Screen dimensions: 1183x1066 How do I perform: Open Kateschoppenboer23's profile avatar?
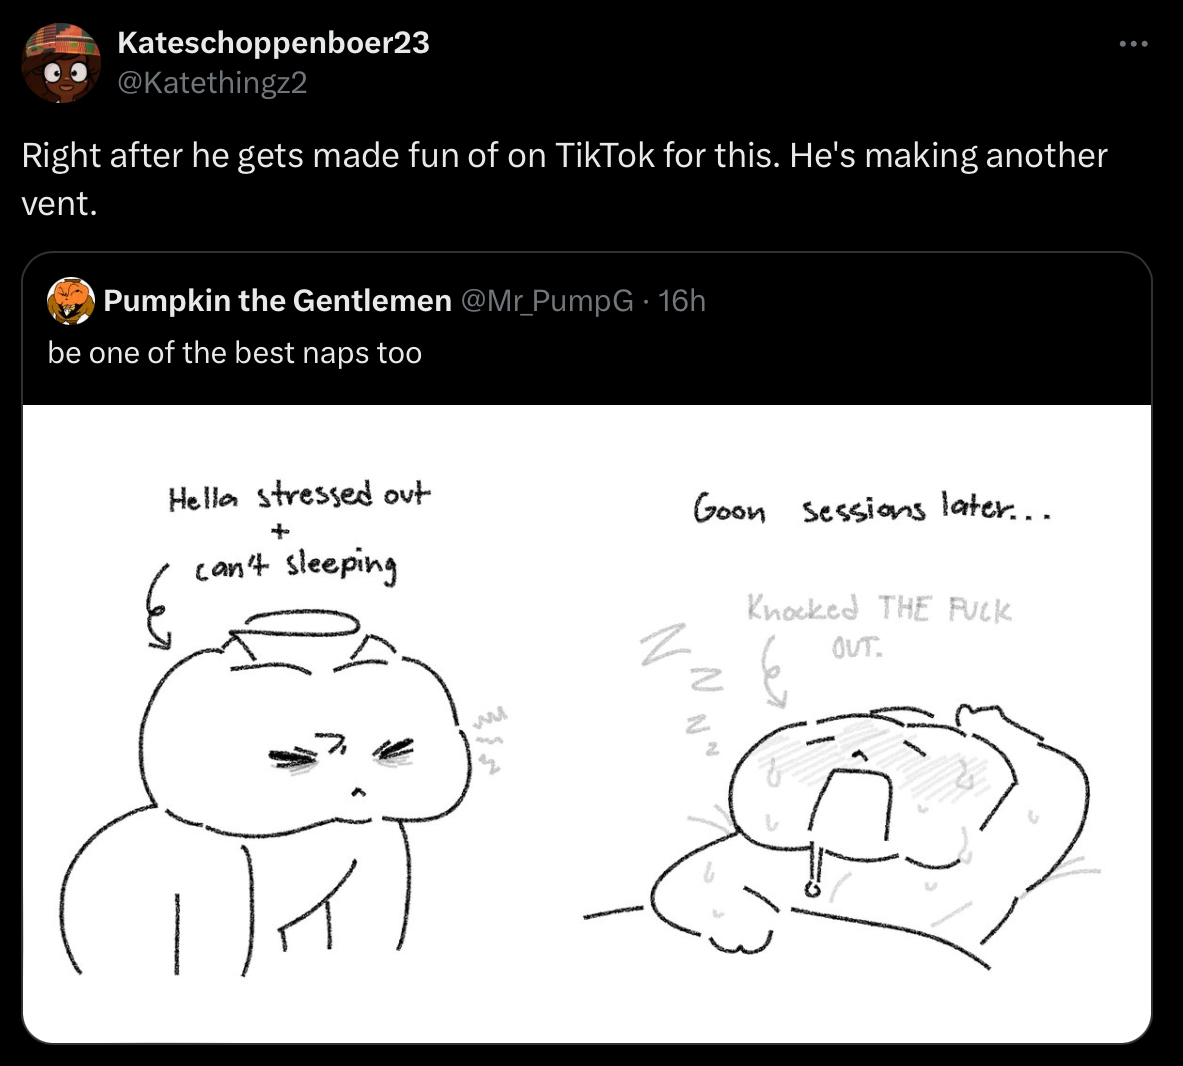pyautogui.click(x=61, y=65)
